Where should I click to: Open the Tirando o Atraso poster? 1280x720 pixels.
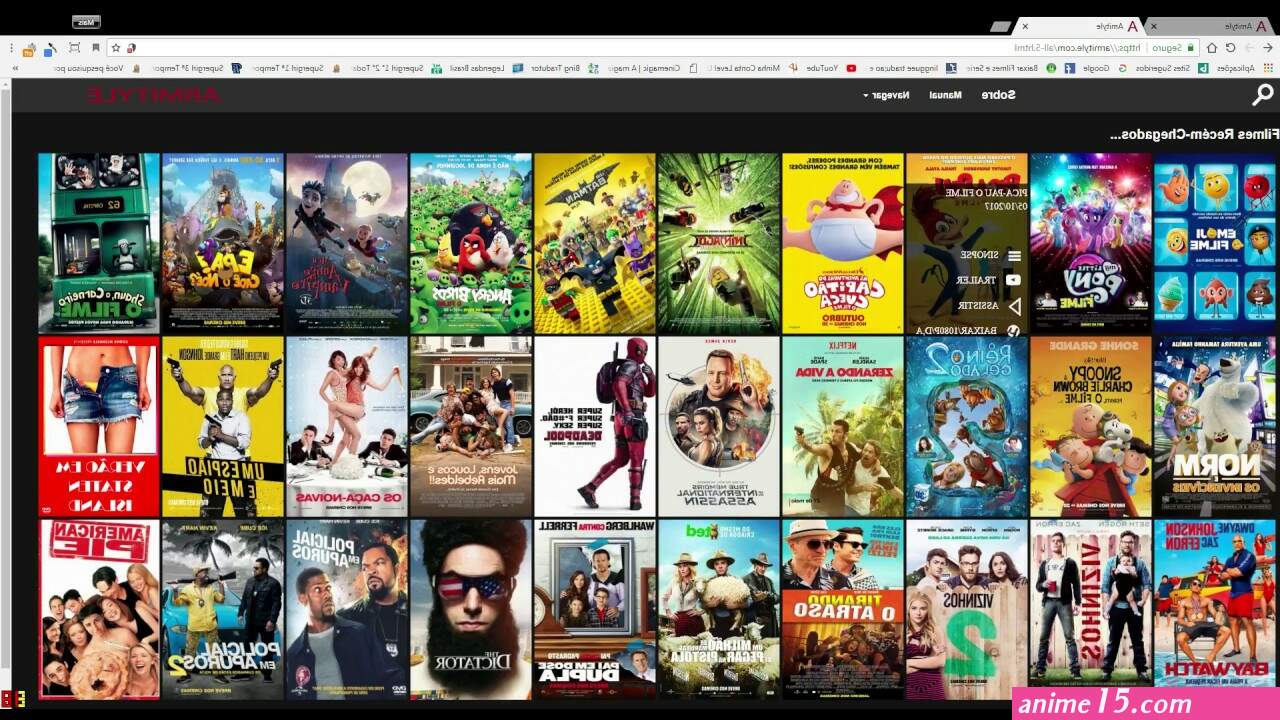click(843, 609)
